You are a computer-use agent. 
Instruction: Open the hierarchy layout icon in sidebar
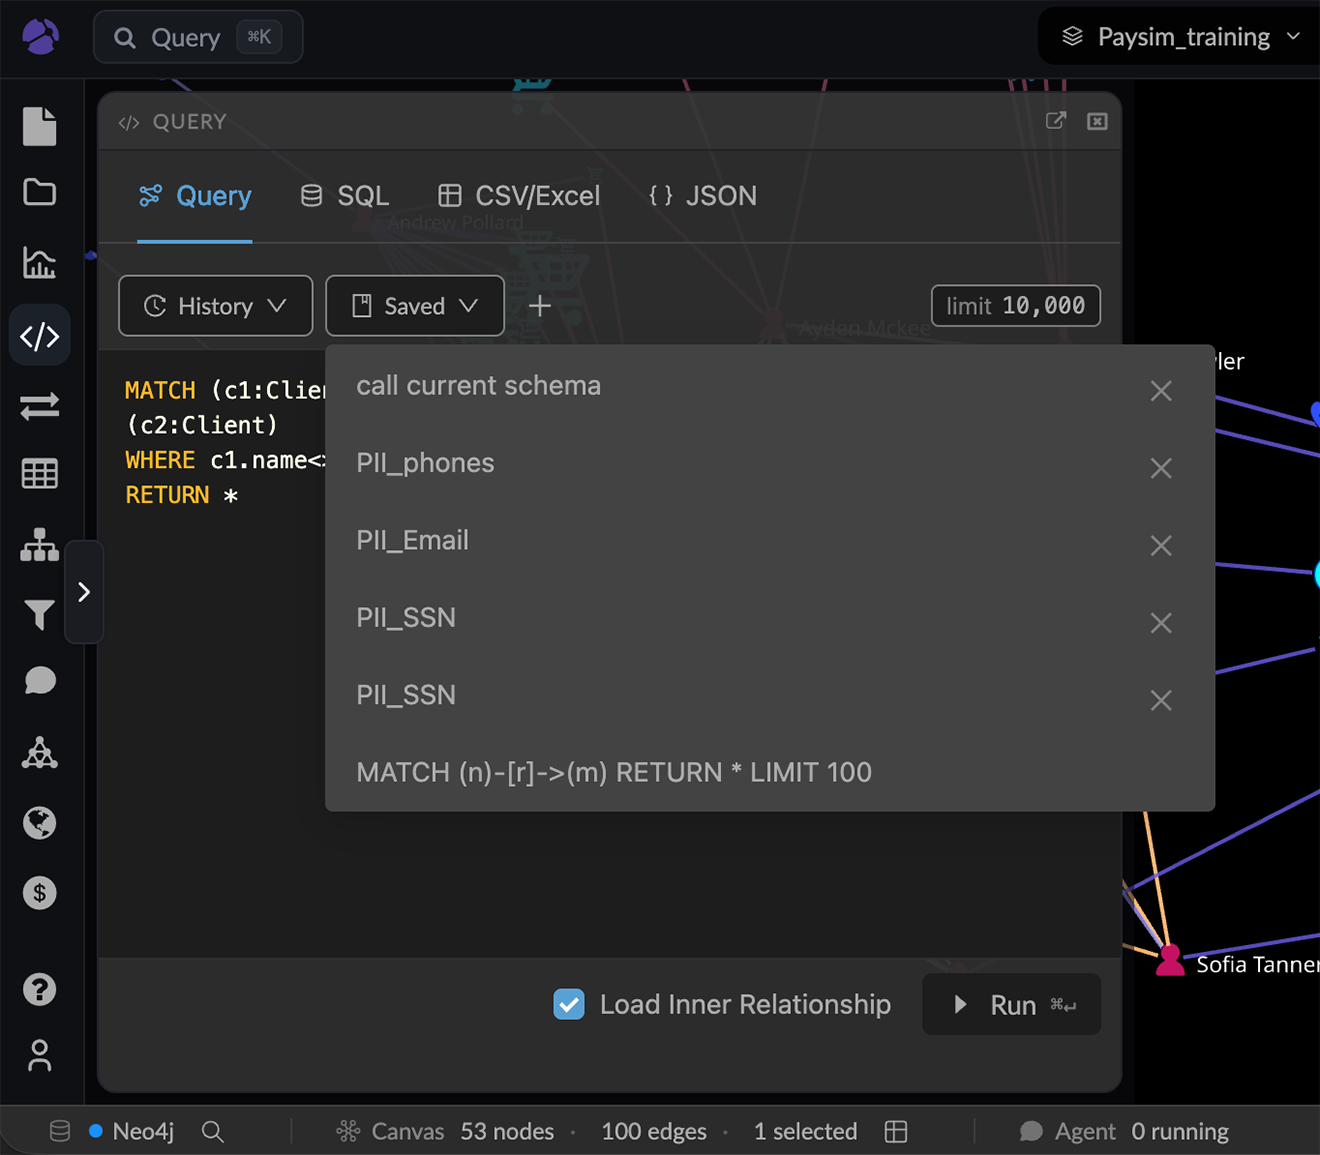click(40, 545)
